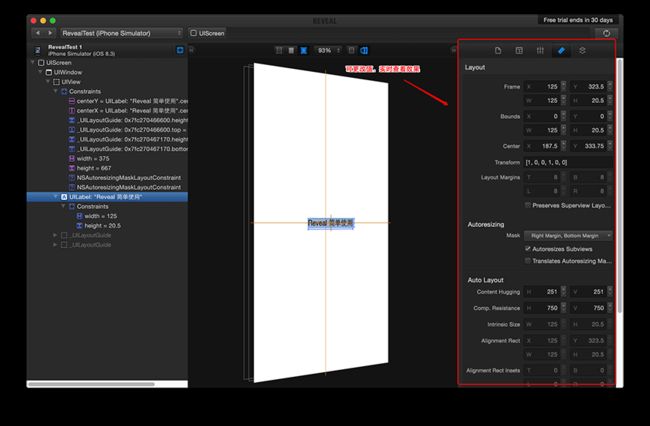This screenshot has width=650, height=426.
Task: Click the first view-mode icon left of zoom
Action: click(x=279, y=51)
